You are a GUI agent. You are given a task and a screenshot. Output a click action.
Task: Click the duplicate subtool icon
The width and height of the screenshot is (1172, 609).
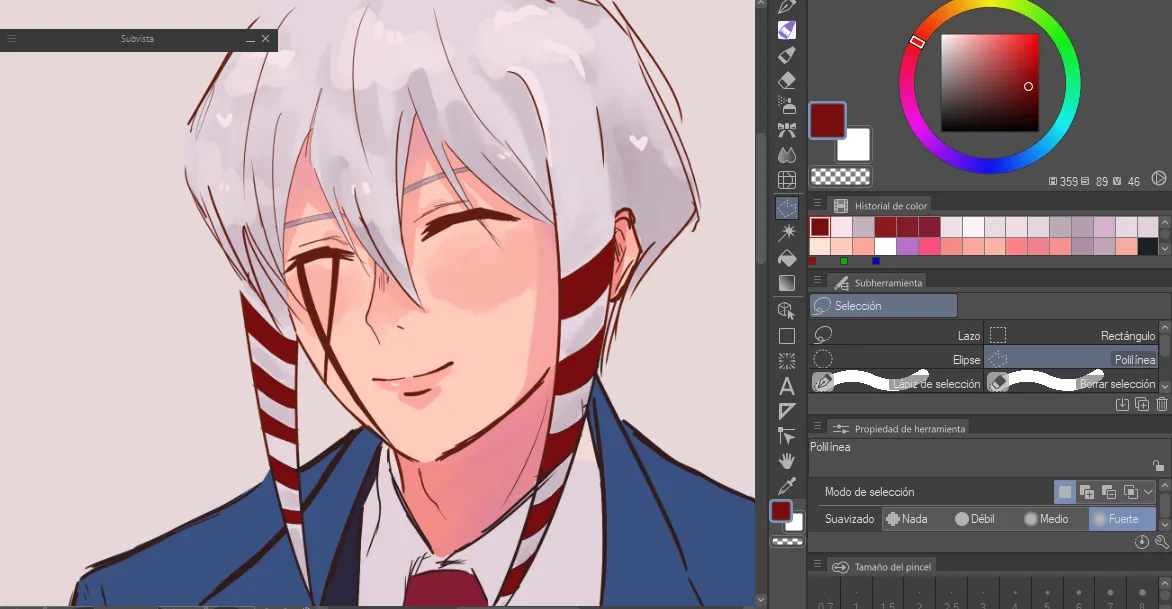[x=1142, y=404]
